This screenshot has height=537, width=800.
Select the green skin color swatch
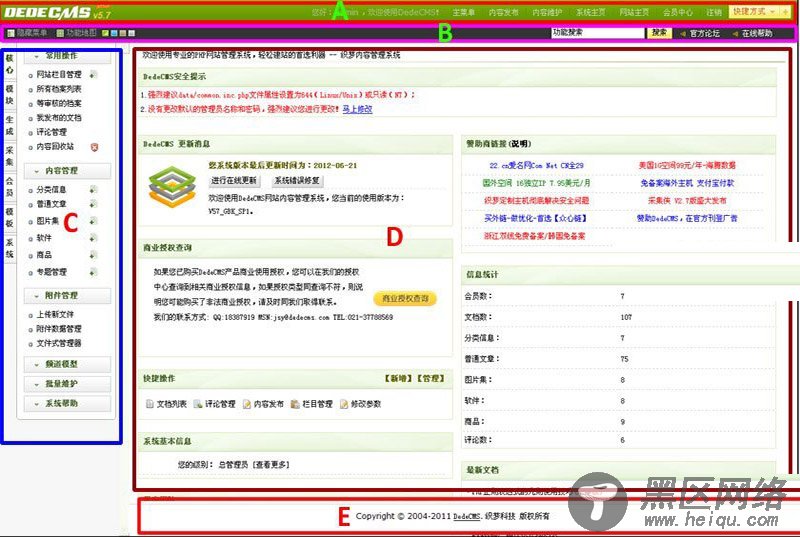(106, 33)
